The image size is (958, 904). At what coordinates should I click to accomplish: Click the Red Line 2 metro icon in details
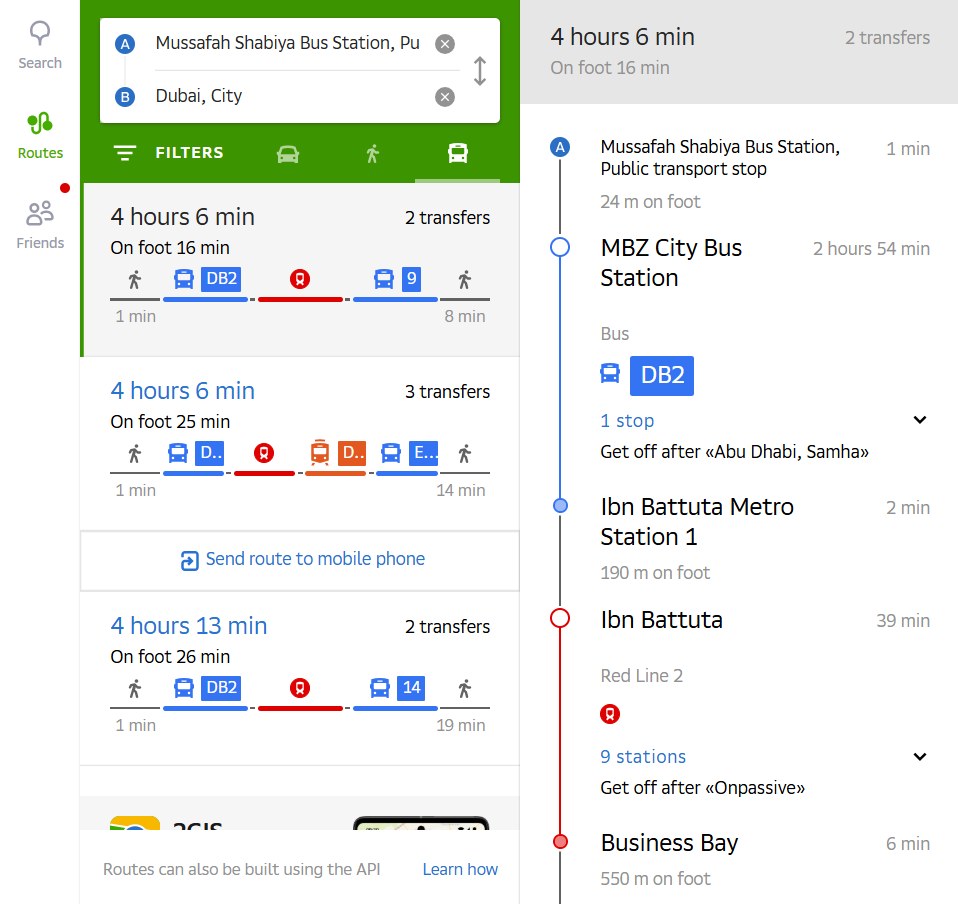point(610,713)
